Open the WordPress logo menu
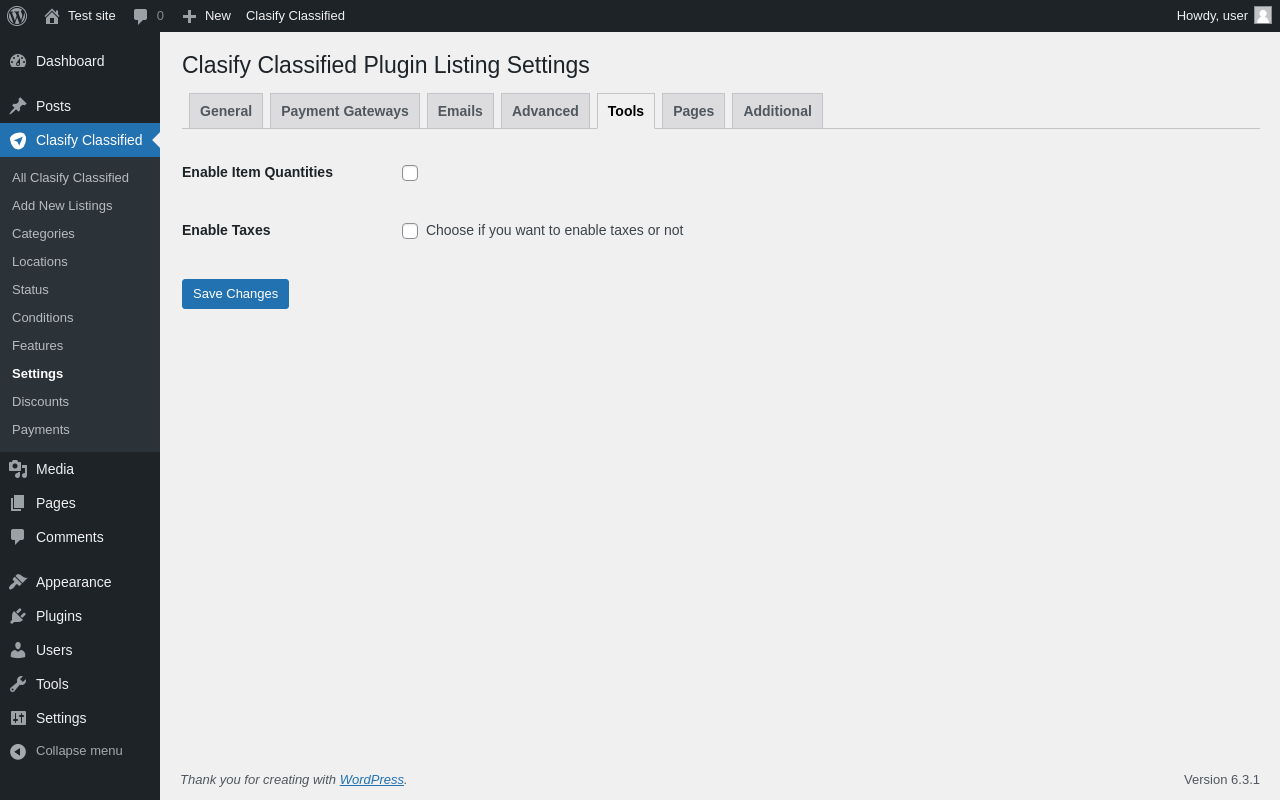The height and width of the screenshot is (800, 1280). tap(17, 16)
